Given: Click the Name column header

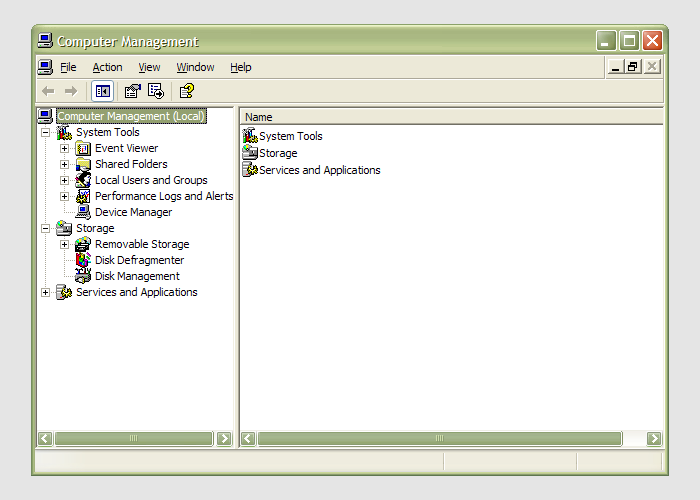Looking at the screenshot, I should [451, 117].
